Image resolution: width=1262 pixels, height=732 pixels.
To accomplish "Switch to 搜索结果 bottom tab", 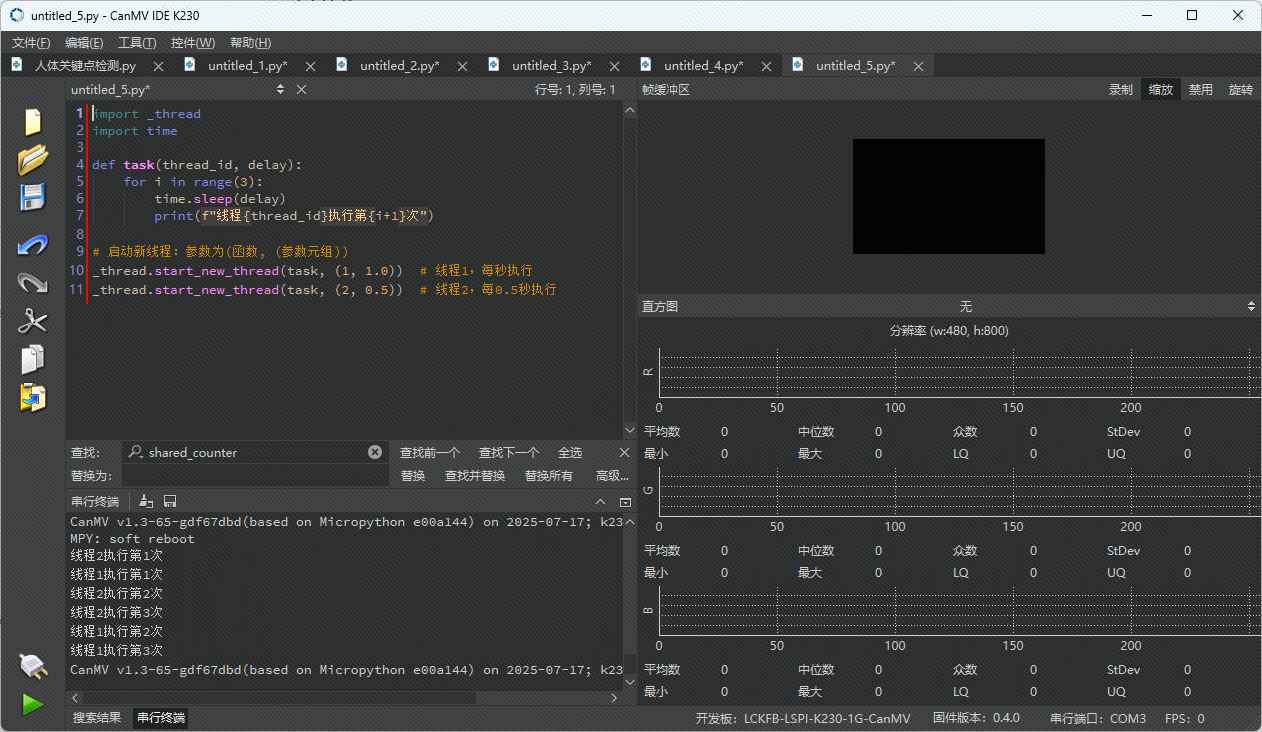I will coord(97,718).
